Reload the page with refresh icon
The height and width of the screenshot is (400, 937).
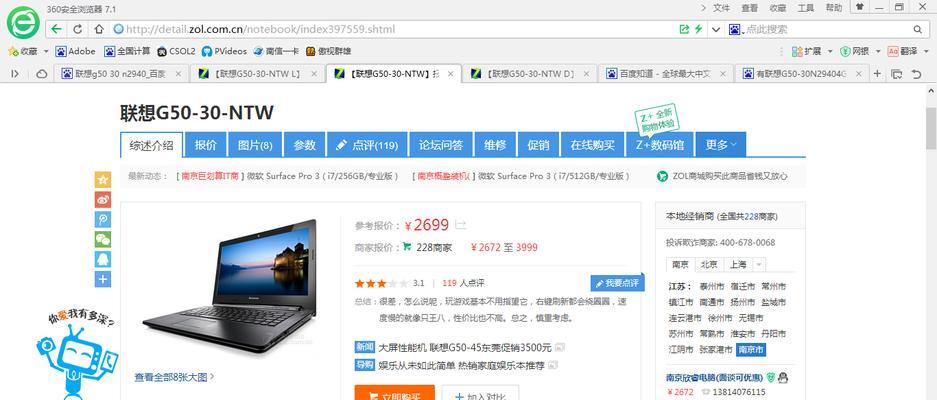coord(78,29)
